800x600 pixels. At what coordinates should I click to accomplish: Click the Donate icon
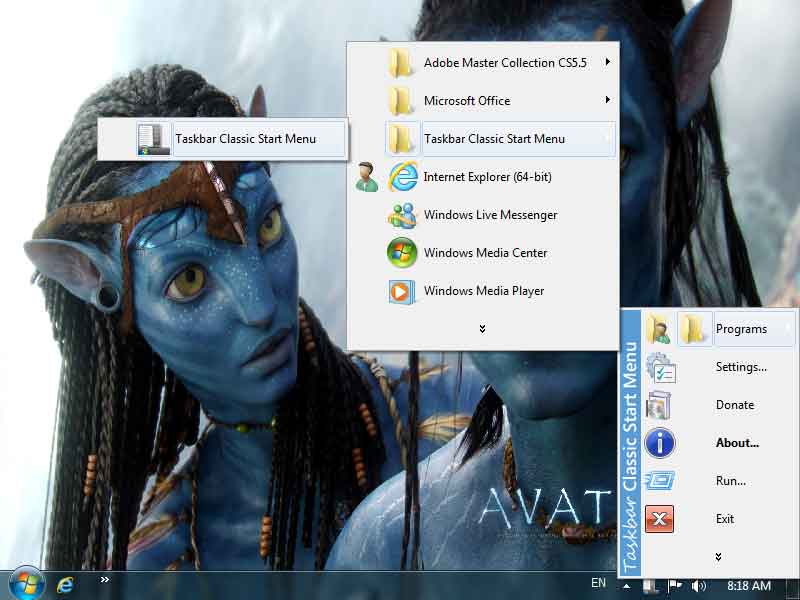click(x=659, y=405)
